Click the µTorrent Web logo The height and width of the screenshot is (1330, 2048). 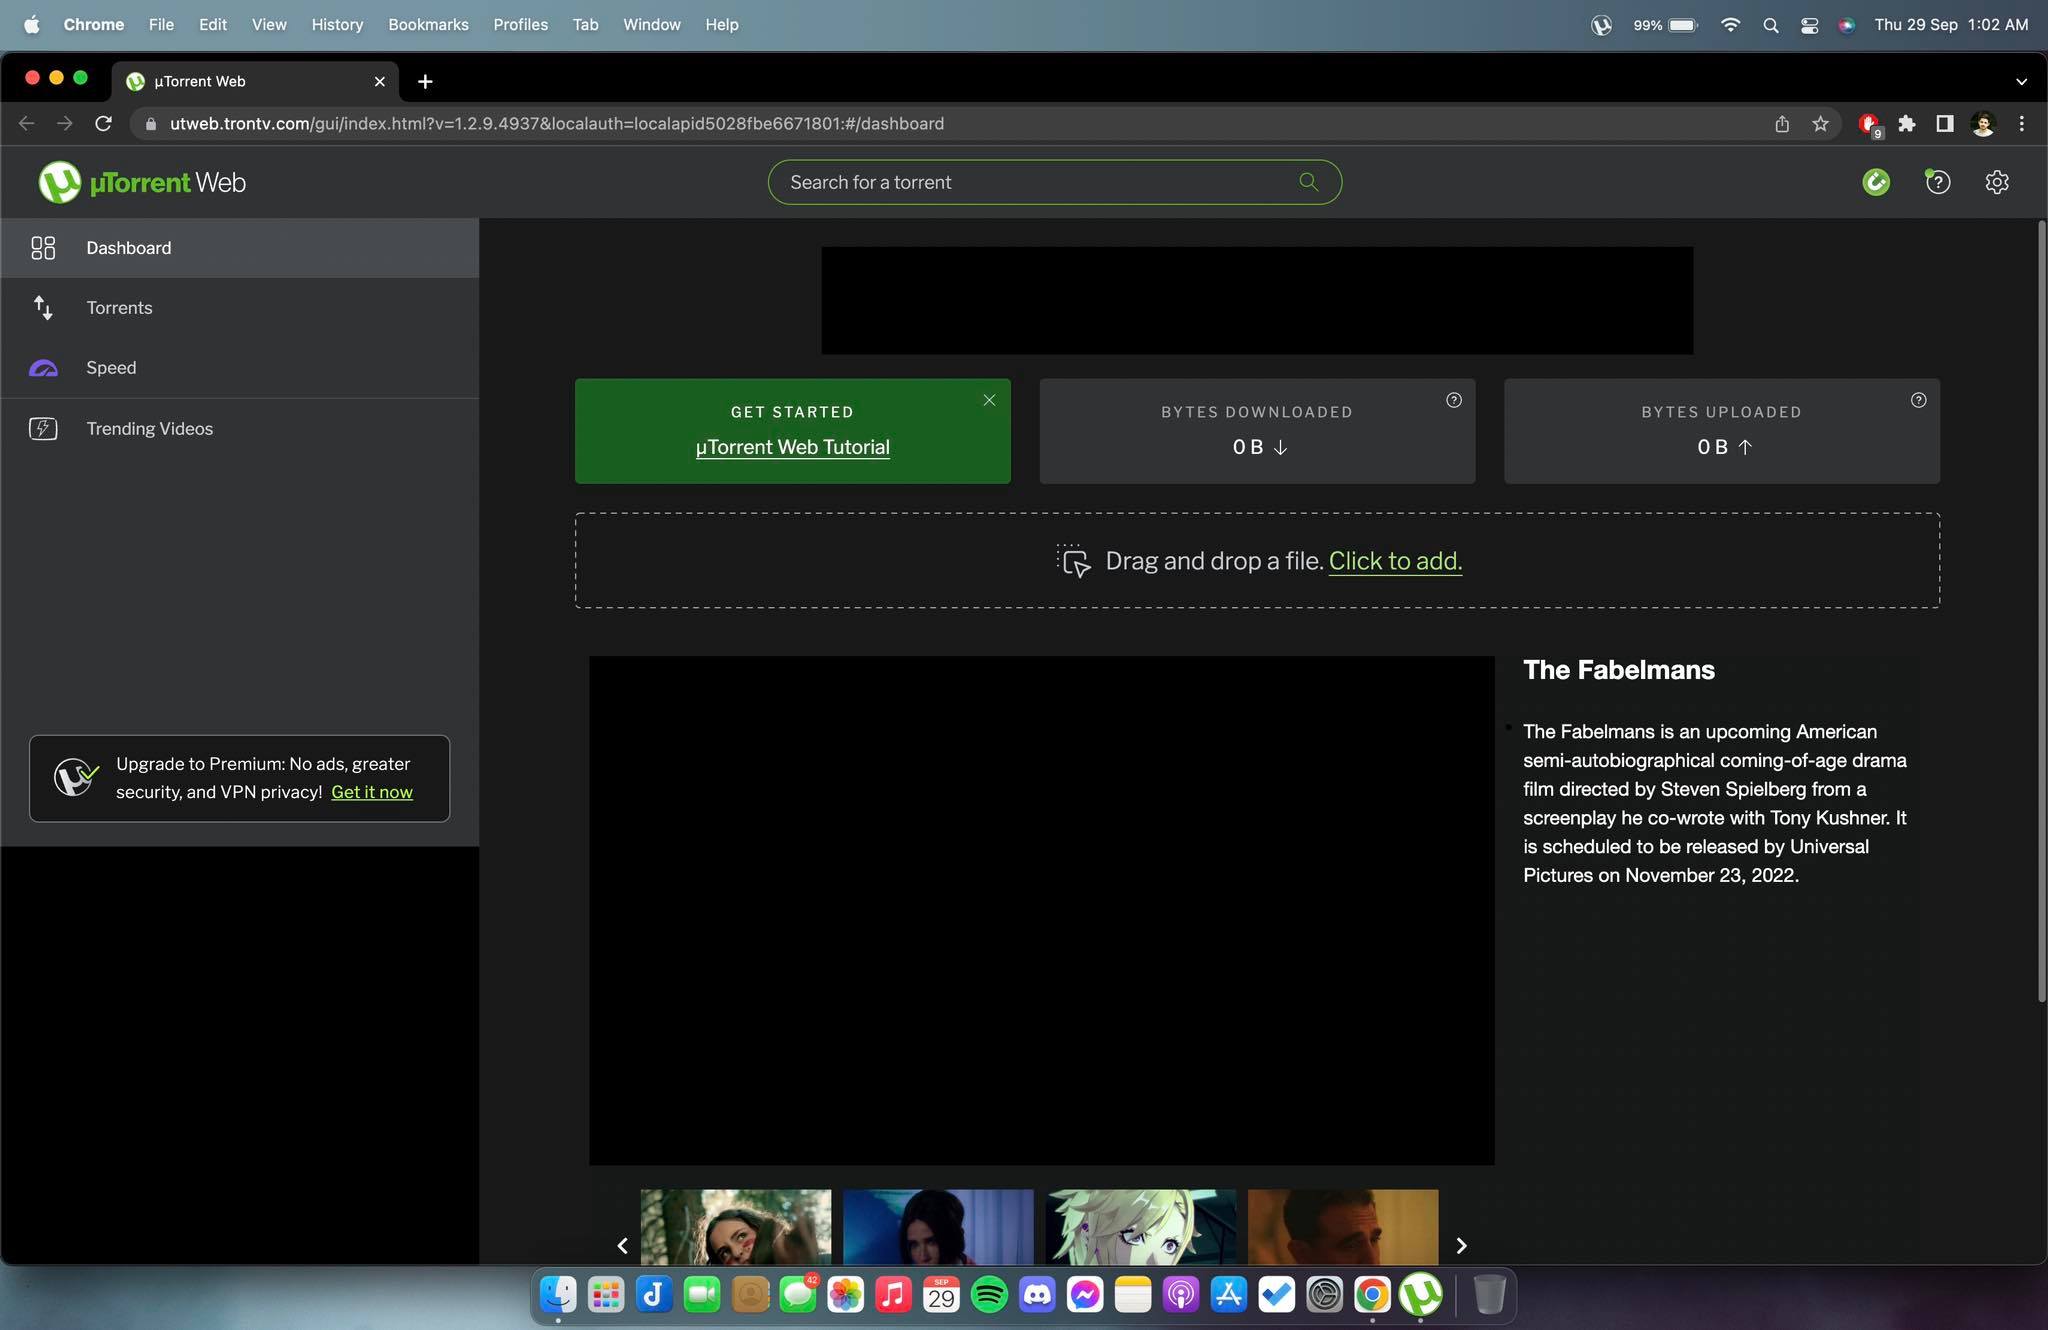(x=142, y=182)
